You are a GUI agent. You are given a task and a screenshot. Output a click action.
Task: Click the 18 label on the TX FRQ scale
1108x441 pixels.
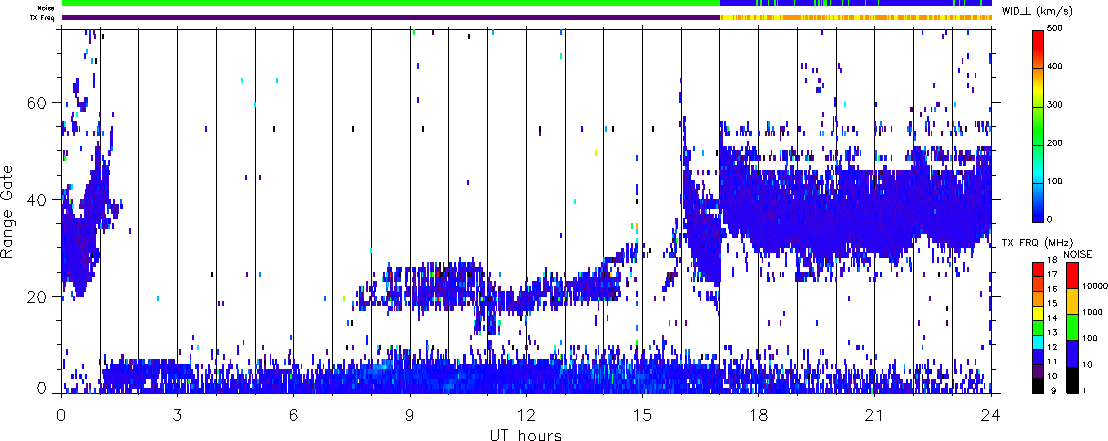pos(1053,260)
